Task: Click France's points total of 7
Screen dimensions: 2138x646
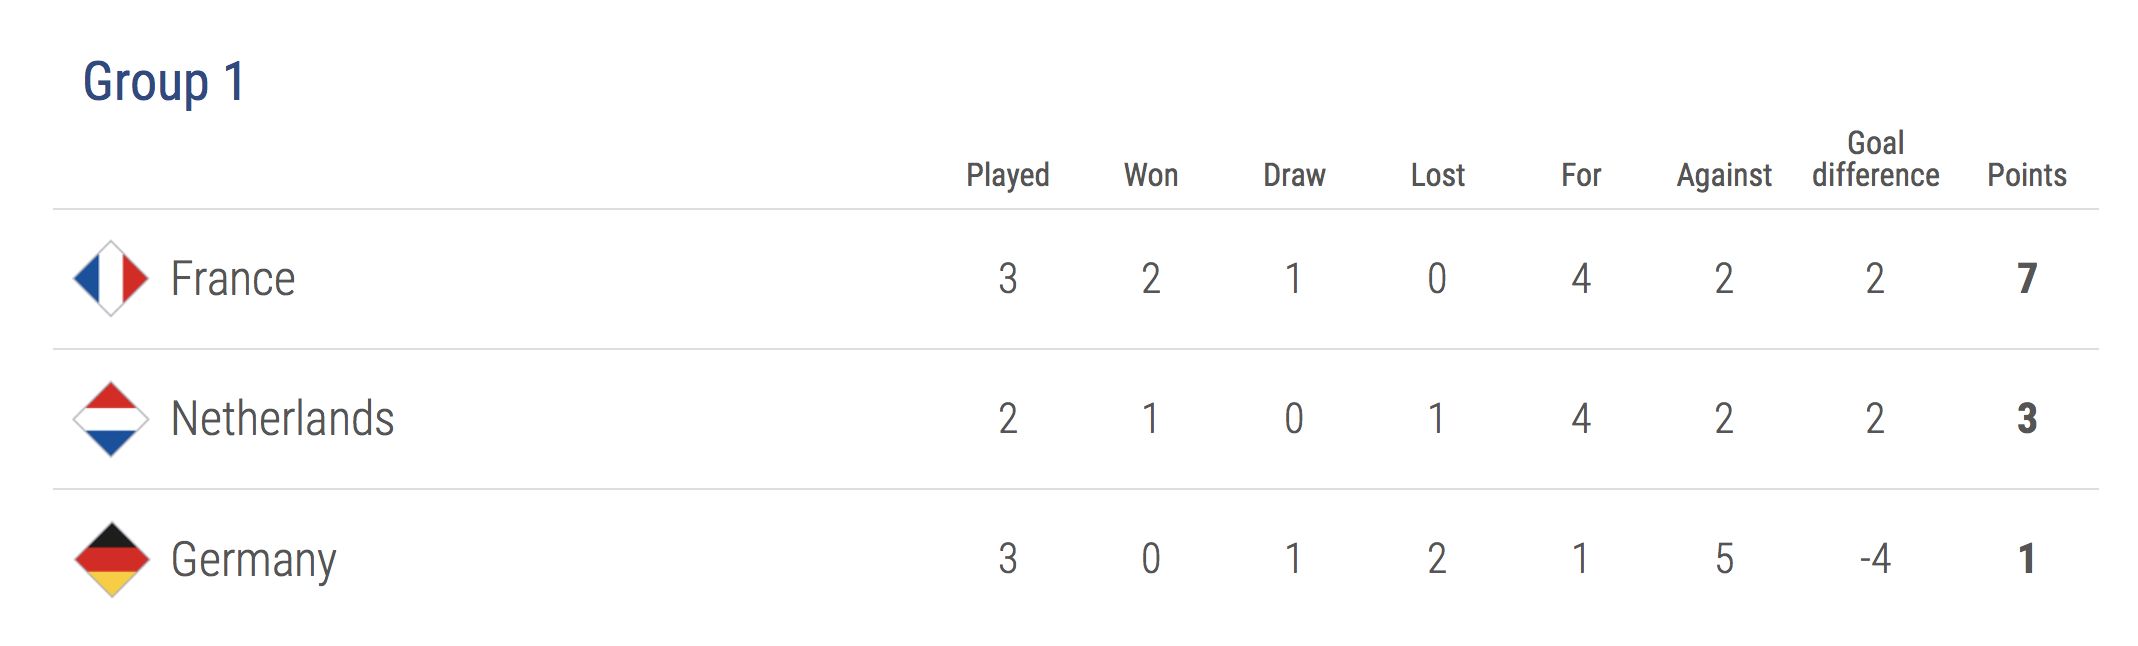Action: click(2026, 278)
